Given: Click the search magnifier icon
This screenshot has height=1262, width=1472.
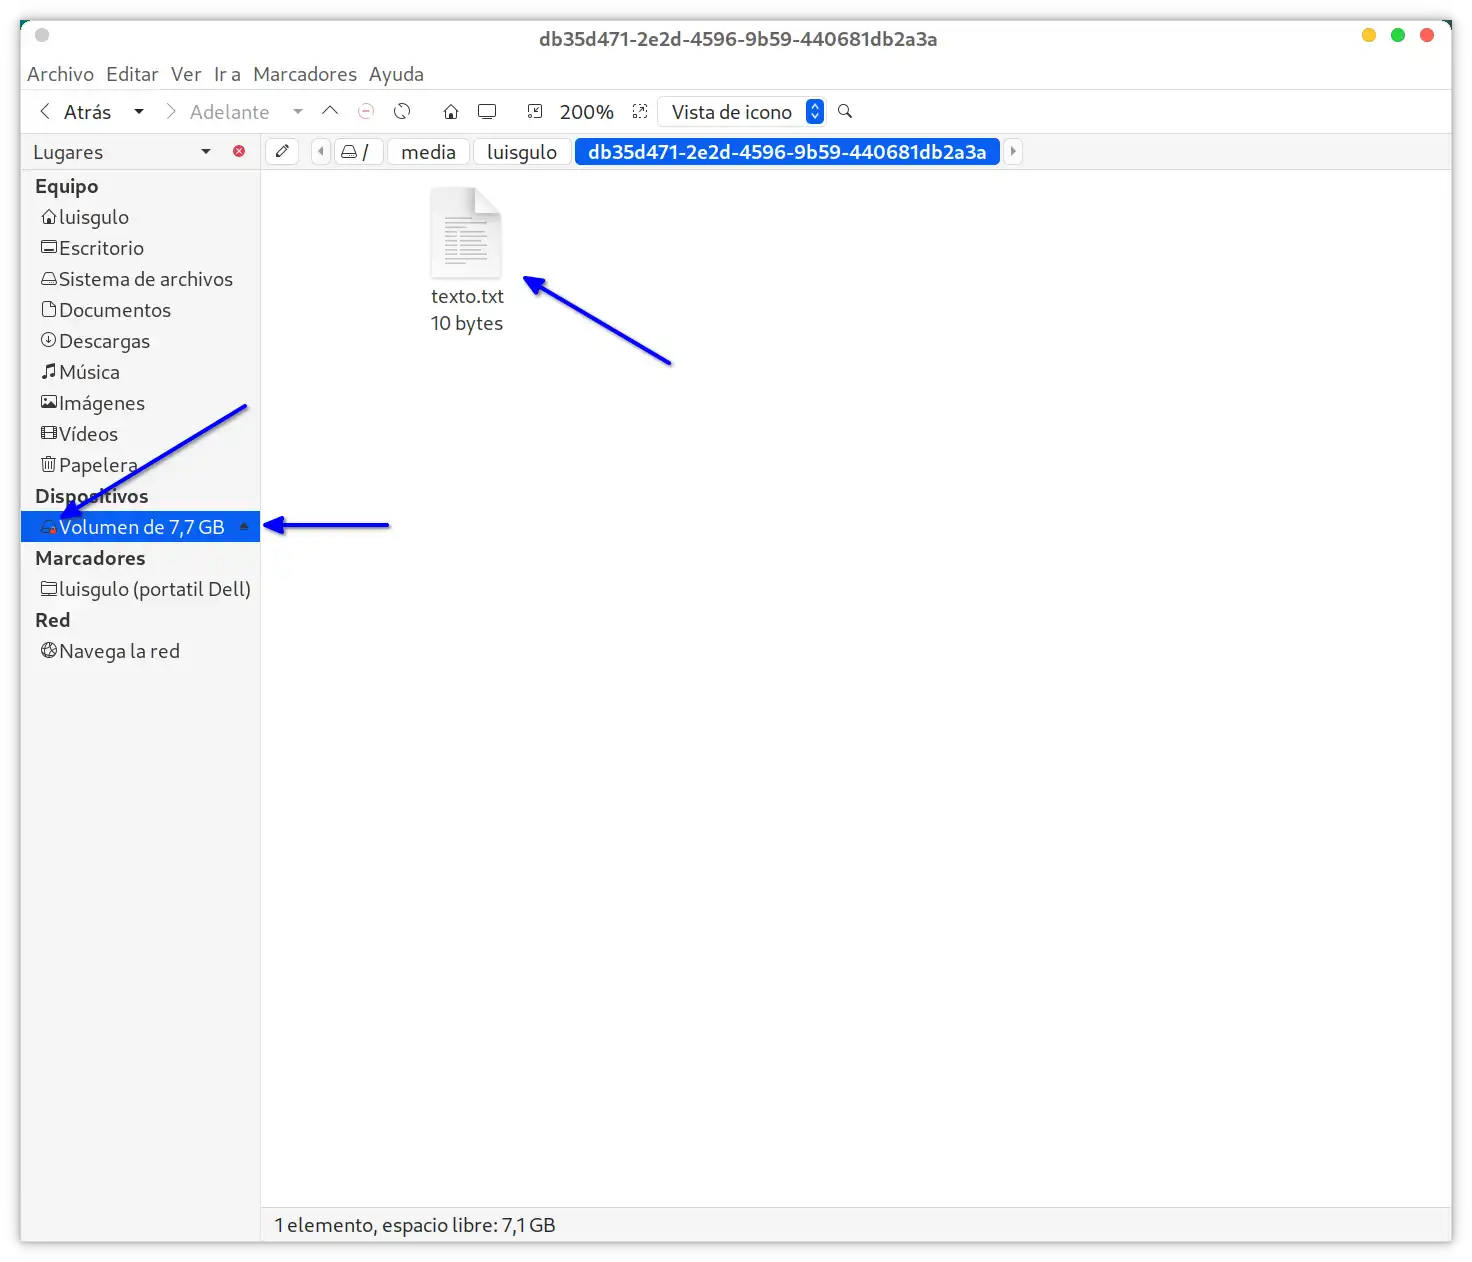Looking at the screenshot, I should click(x=845, y=111).
